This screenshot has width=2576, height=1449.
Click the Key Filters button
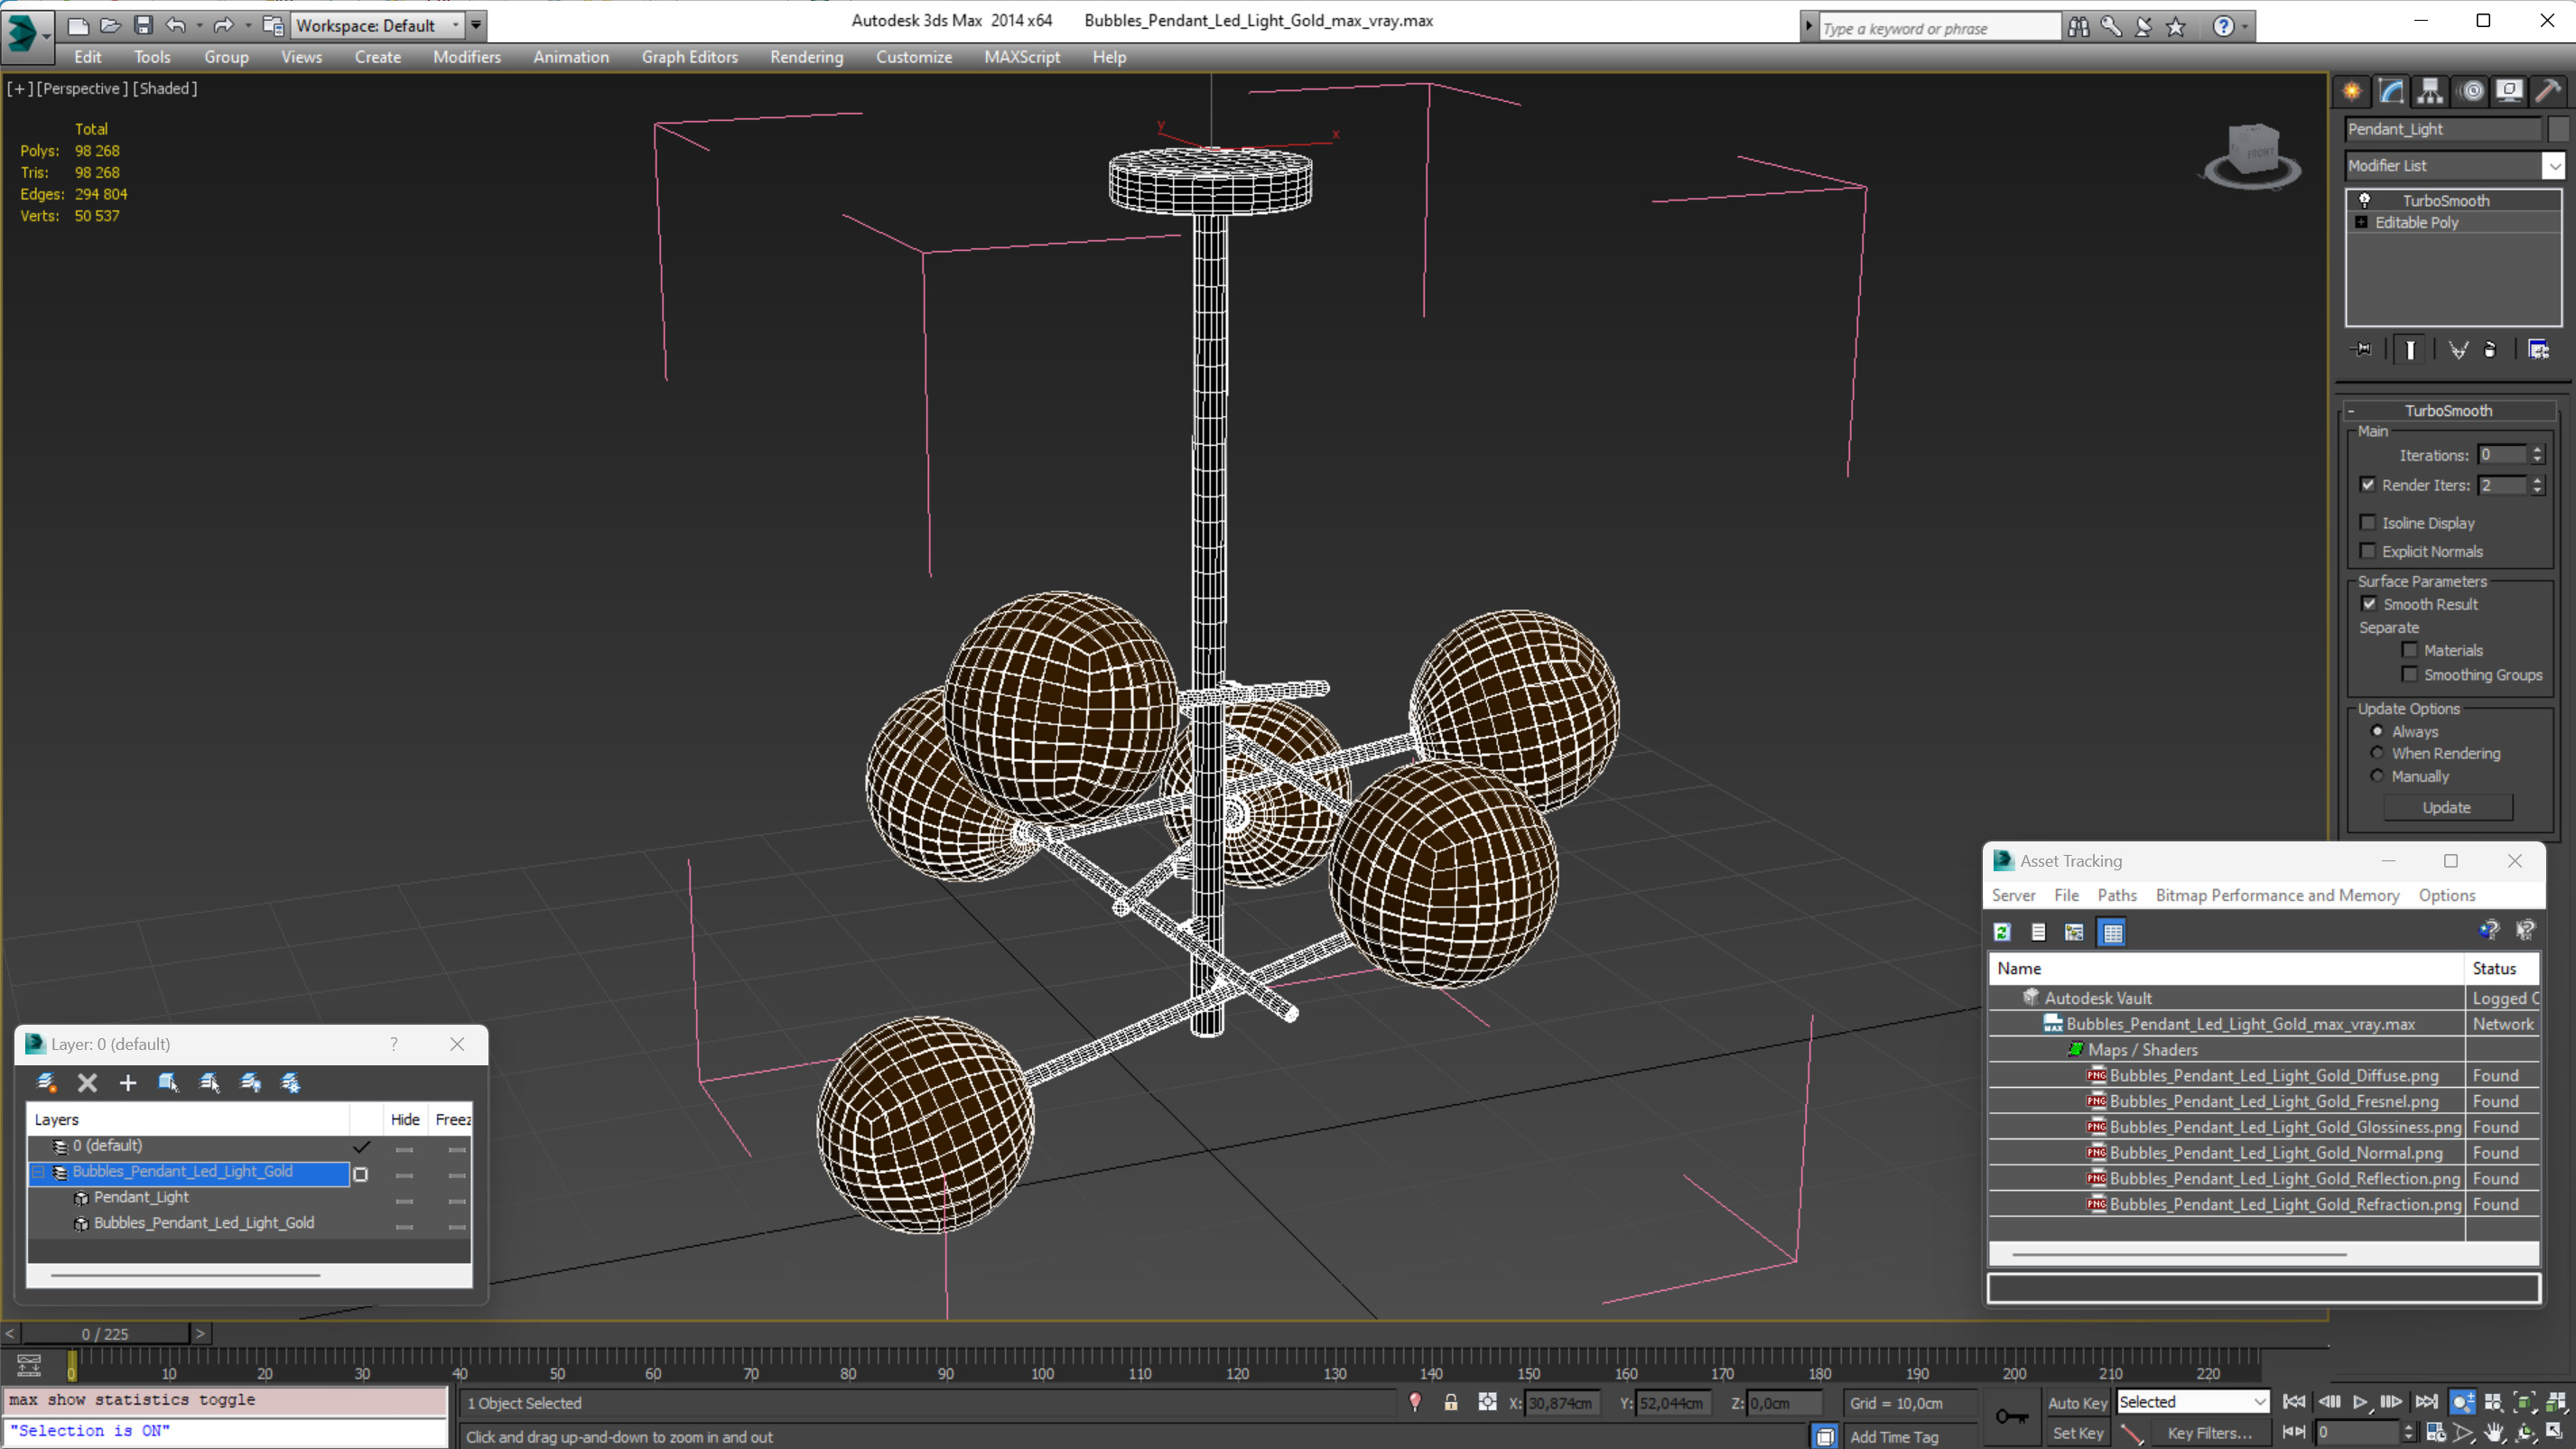click(x=2209, y=1433)
